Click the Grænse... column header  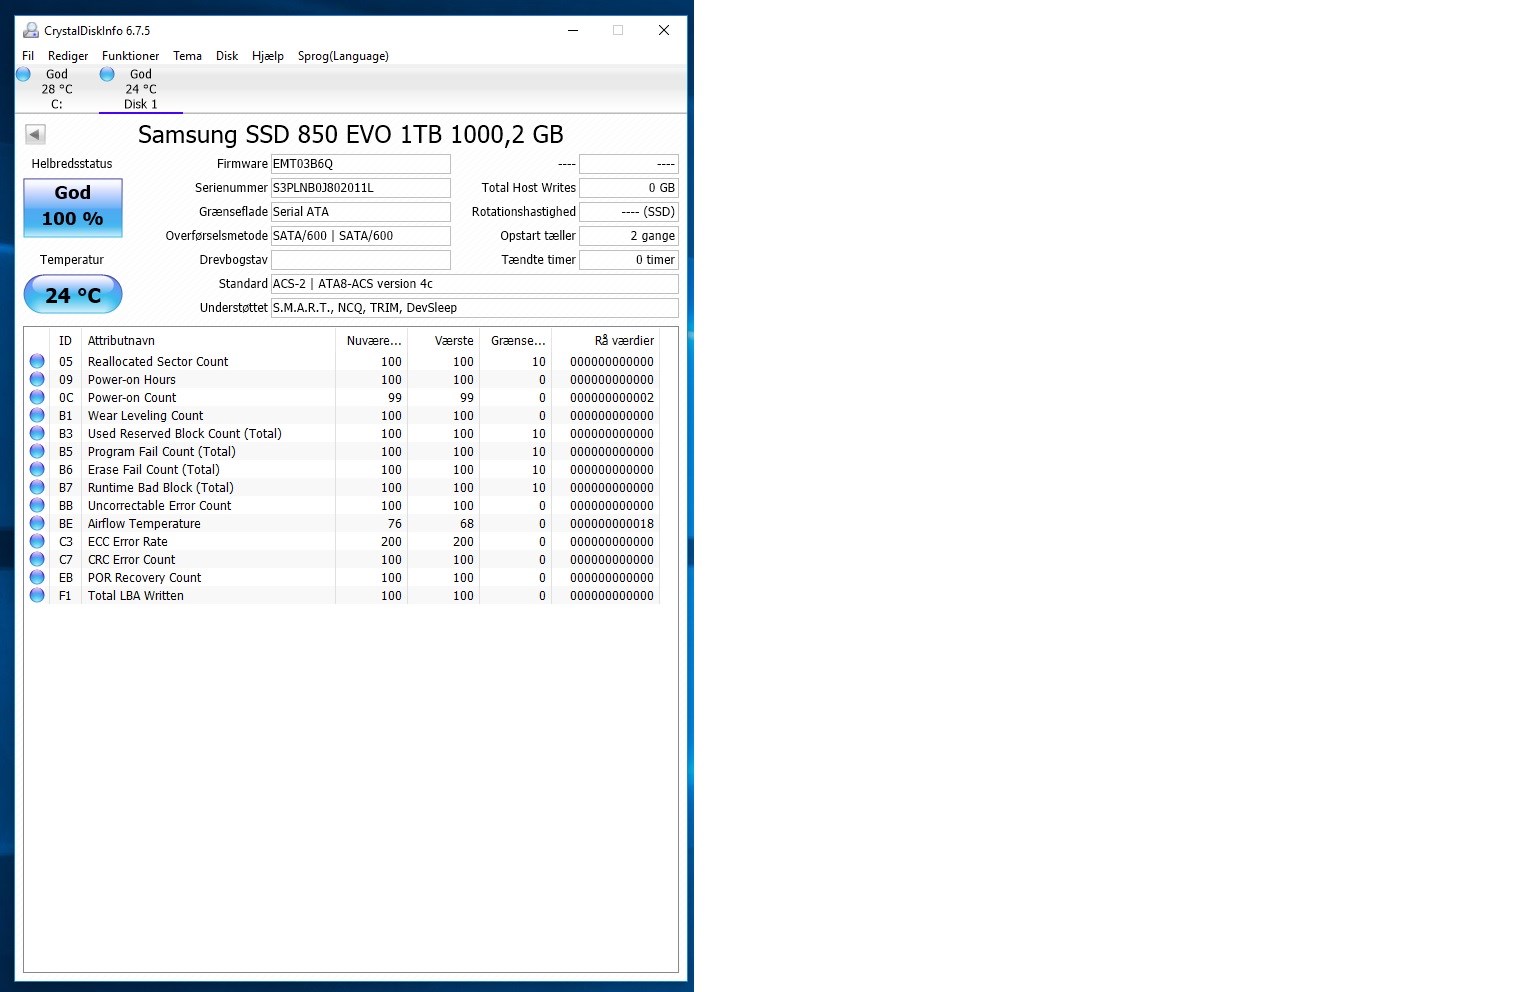point(515,341)
